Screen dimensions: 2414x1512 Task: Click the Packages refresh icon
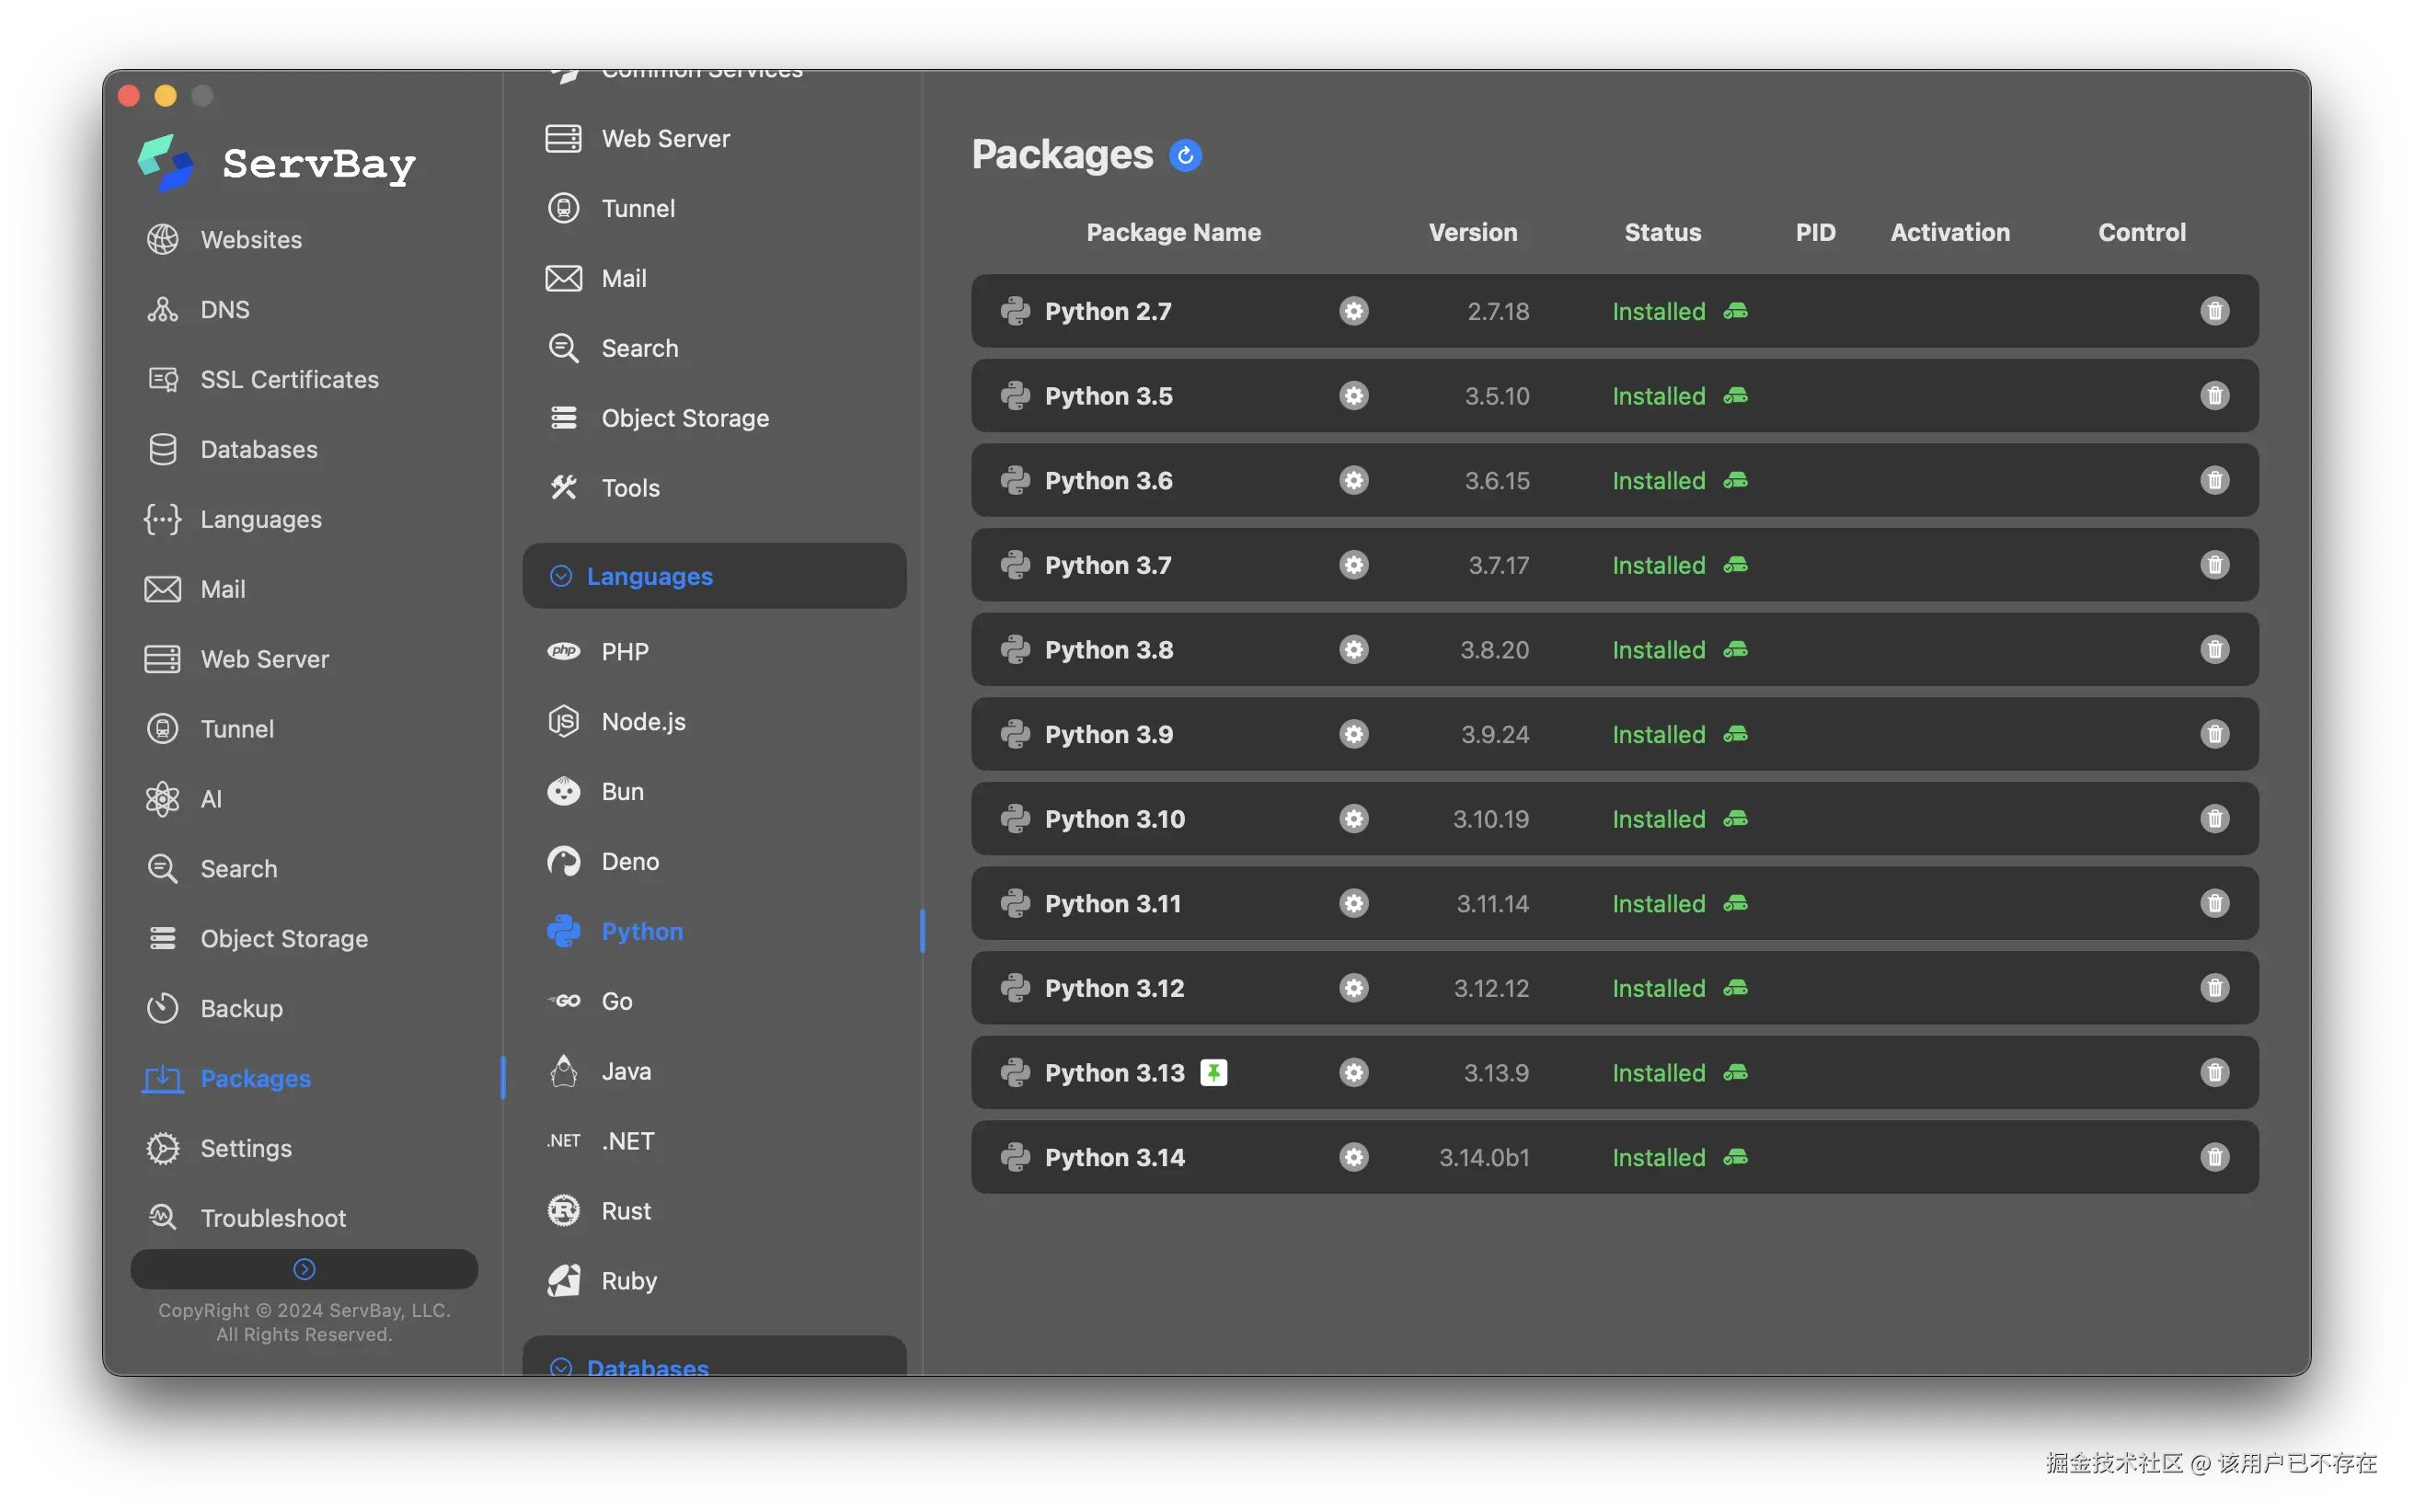pyautogui.click(x=1185, y=156)
